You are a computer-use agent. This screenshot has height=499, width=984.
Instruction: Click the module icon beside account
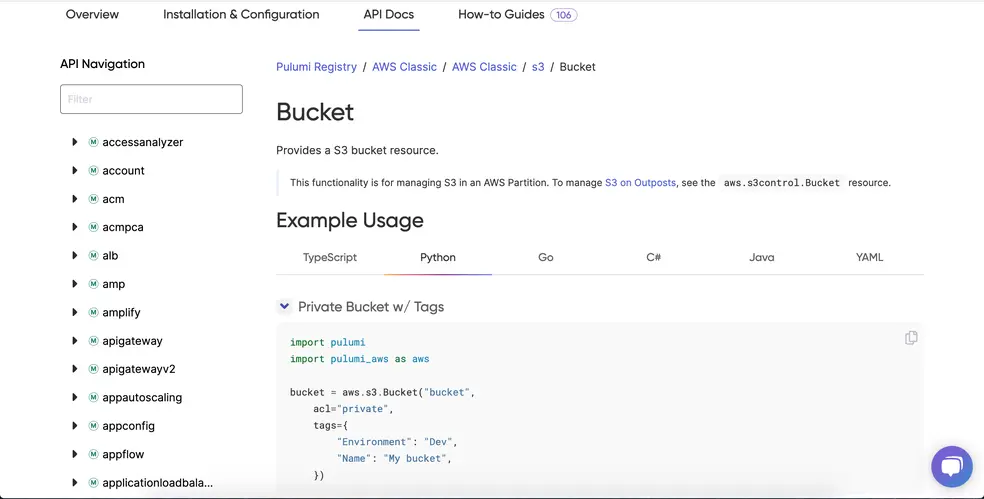[94, 170]
